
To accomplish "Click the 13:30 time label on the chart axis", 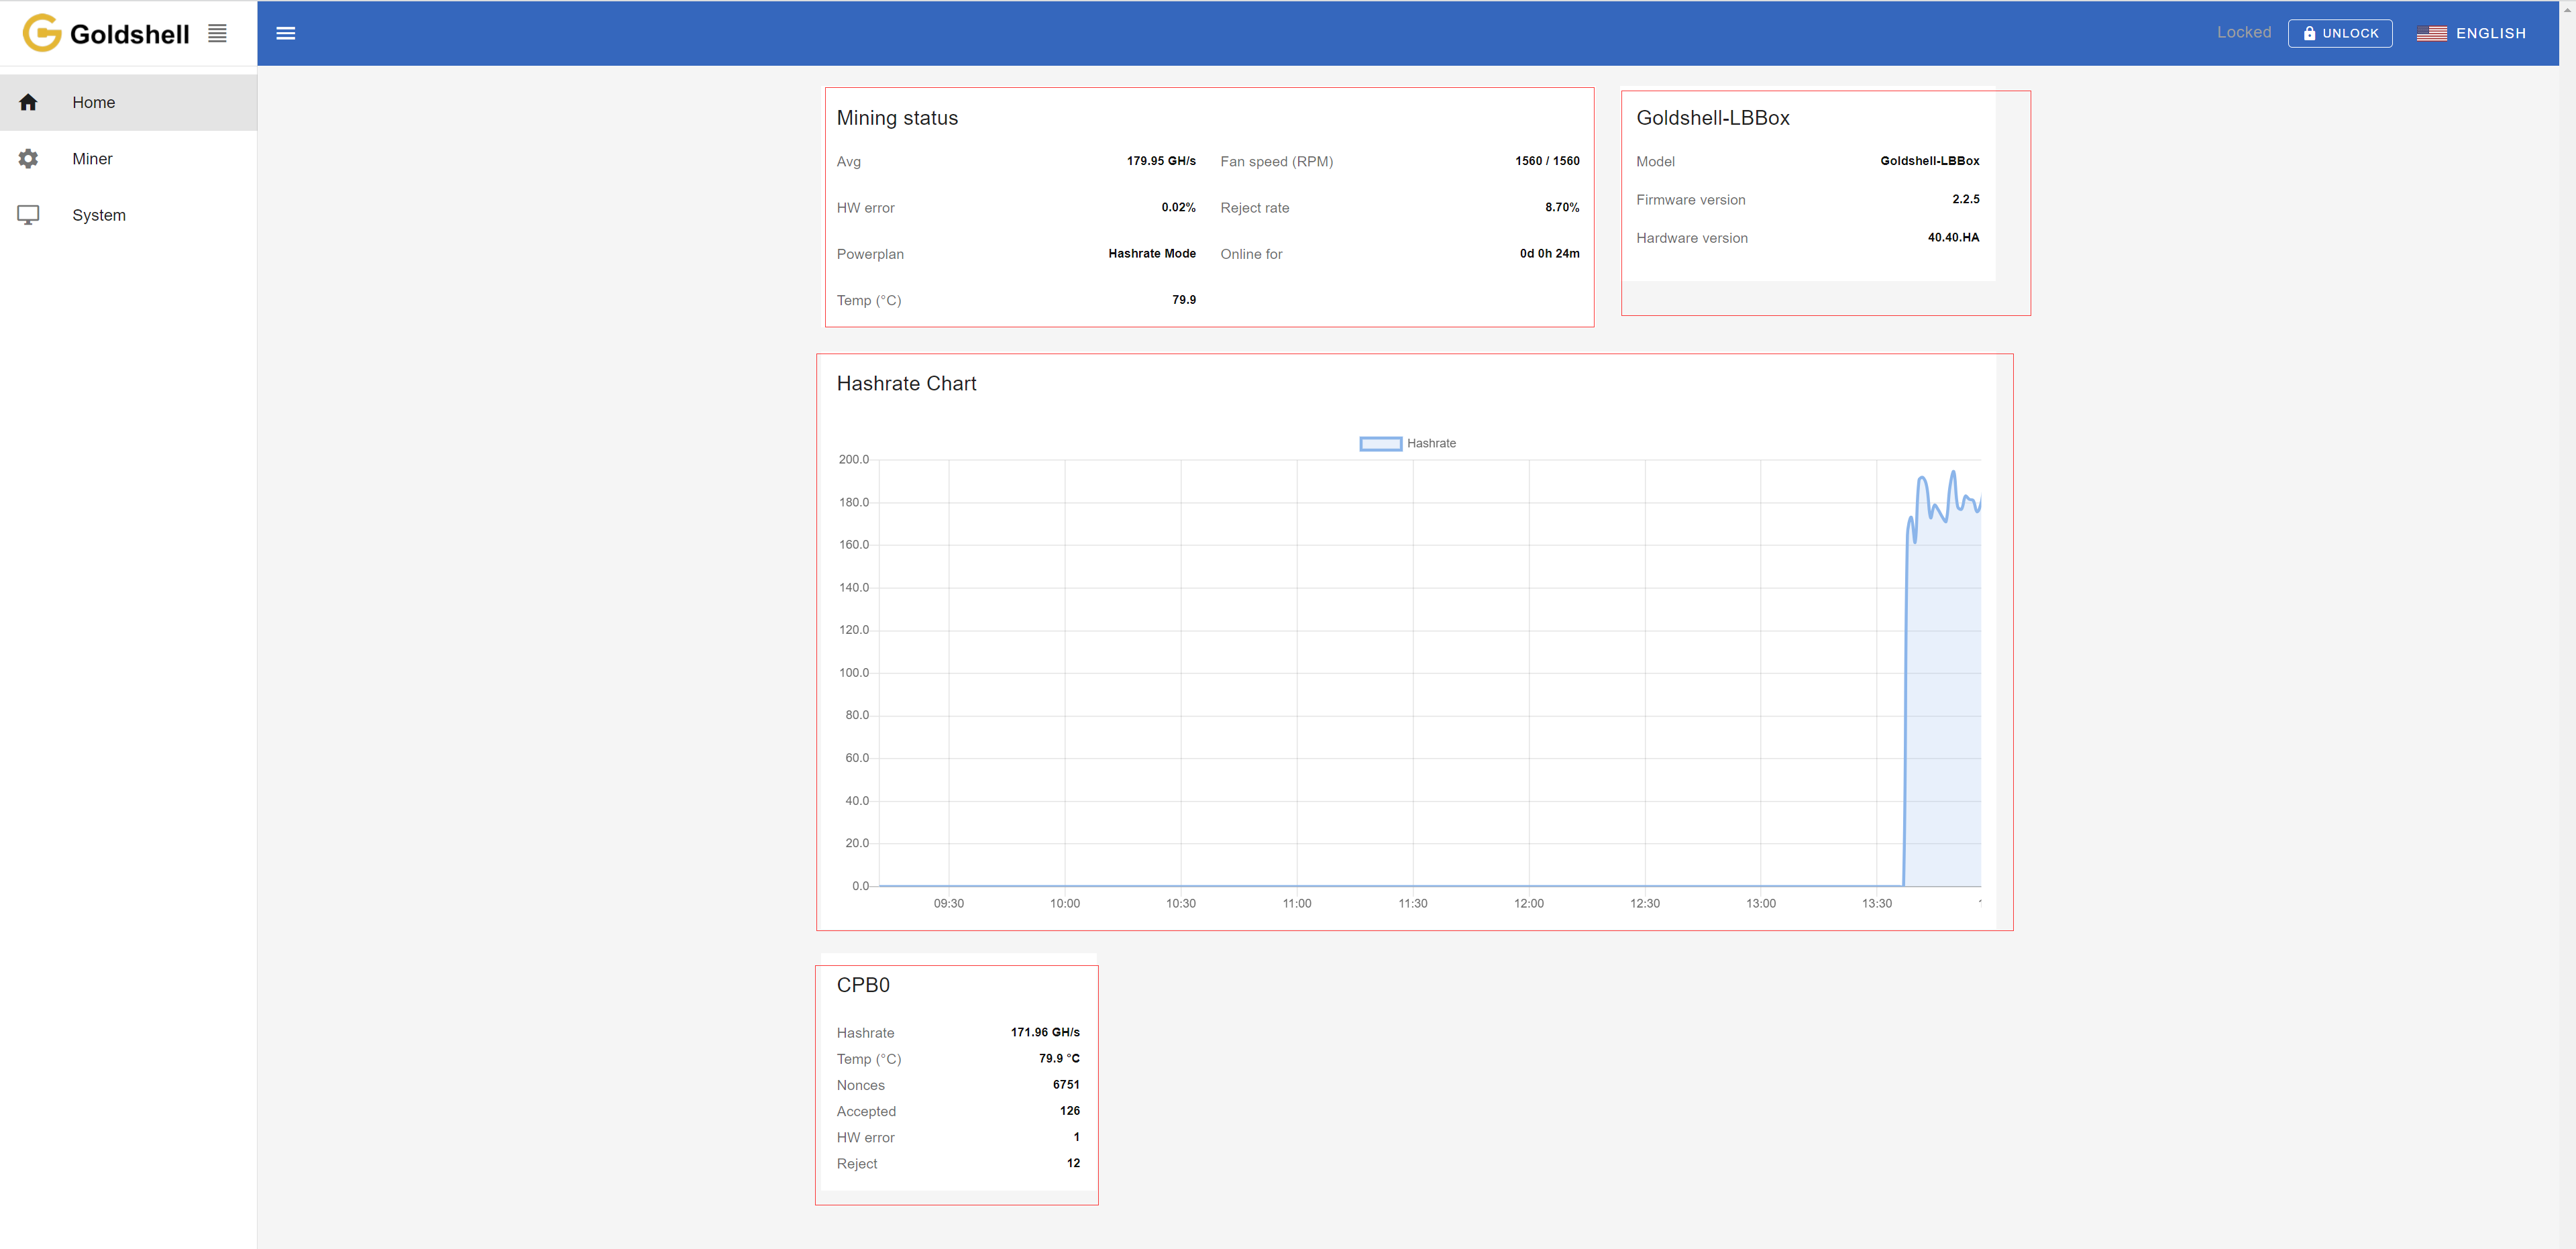I will point(1877,904).
